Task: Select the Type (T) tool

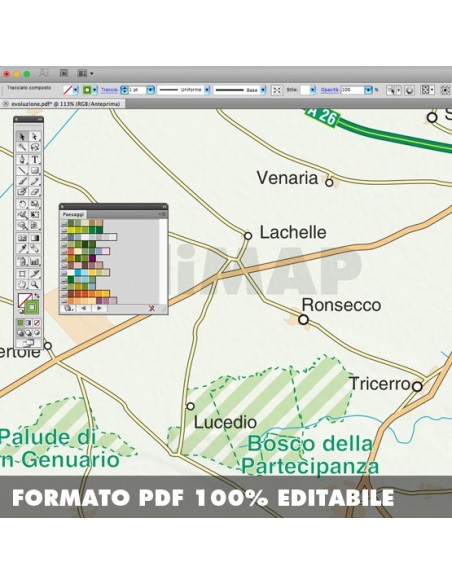Action: pos(35,159)
